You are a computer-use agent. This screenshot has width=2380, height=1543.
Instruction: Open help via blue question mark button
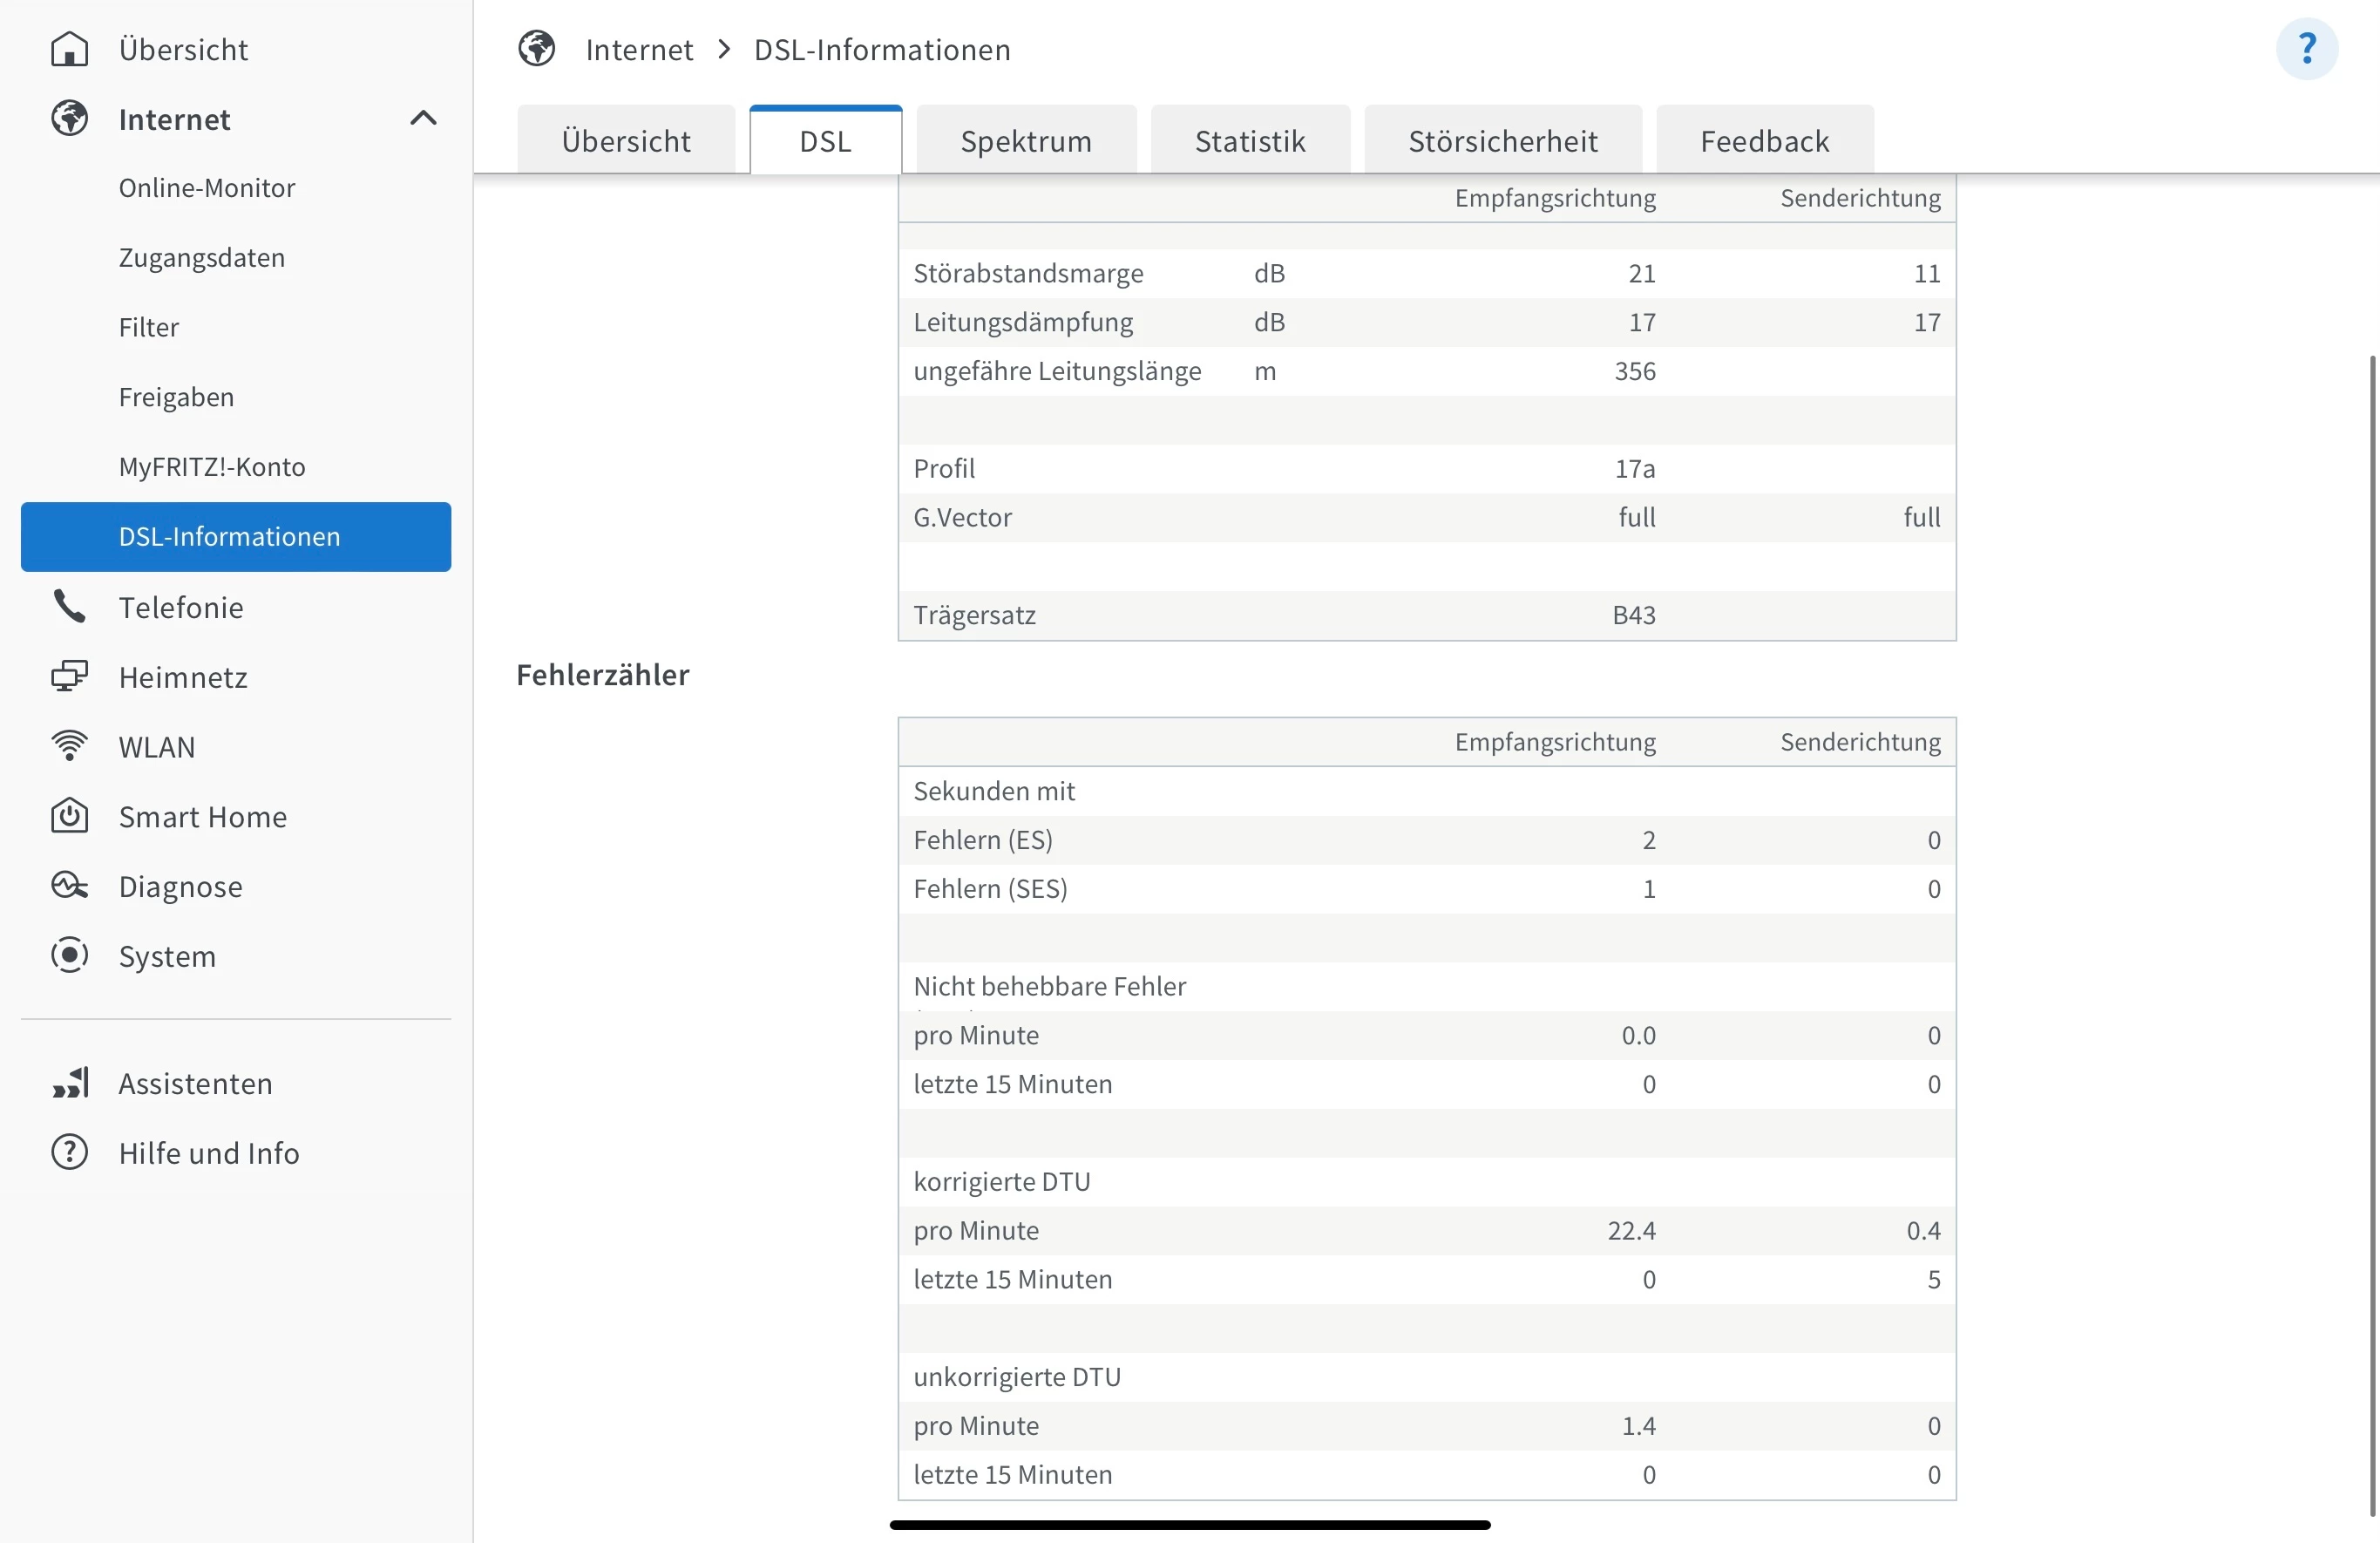pyautogui.click(x=2306, y=49)
